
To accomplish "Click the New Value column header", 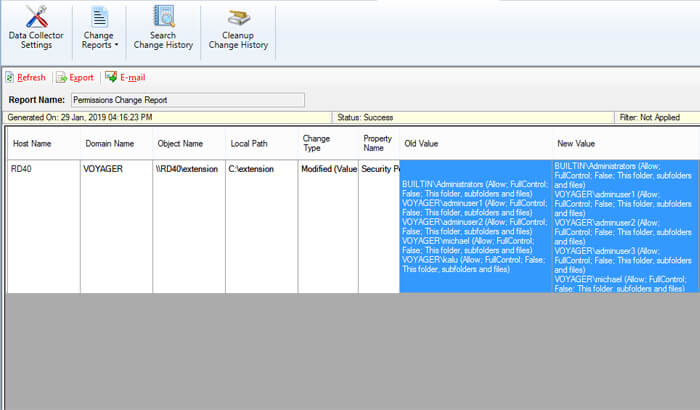I will tap(577, 143).
